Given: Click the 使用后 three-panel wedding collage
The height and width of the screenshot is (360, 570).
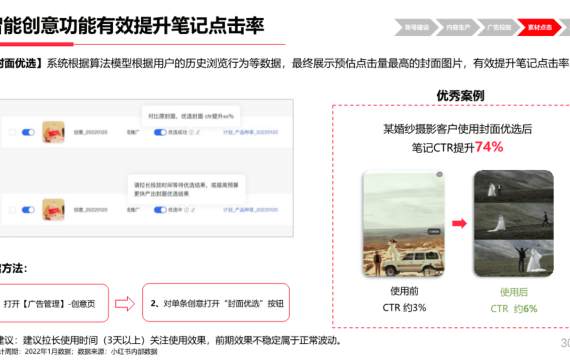Looking at the screenshot, I should [x=514, y=224].
